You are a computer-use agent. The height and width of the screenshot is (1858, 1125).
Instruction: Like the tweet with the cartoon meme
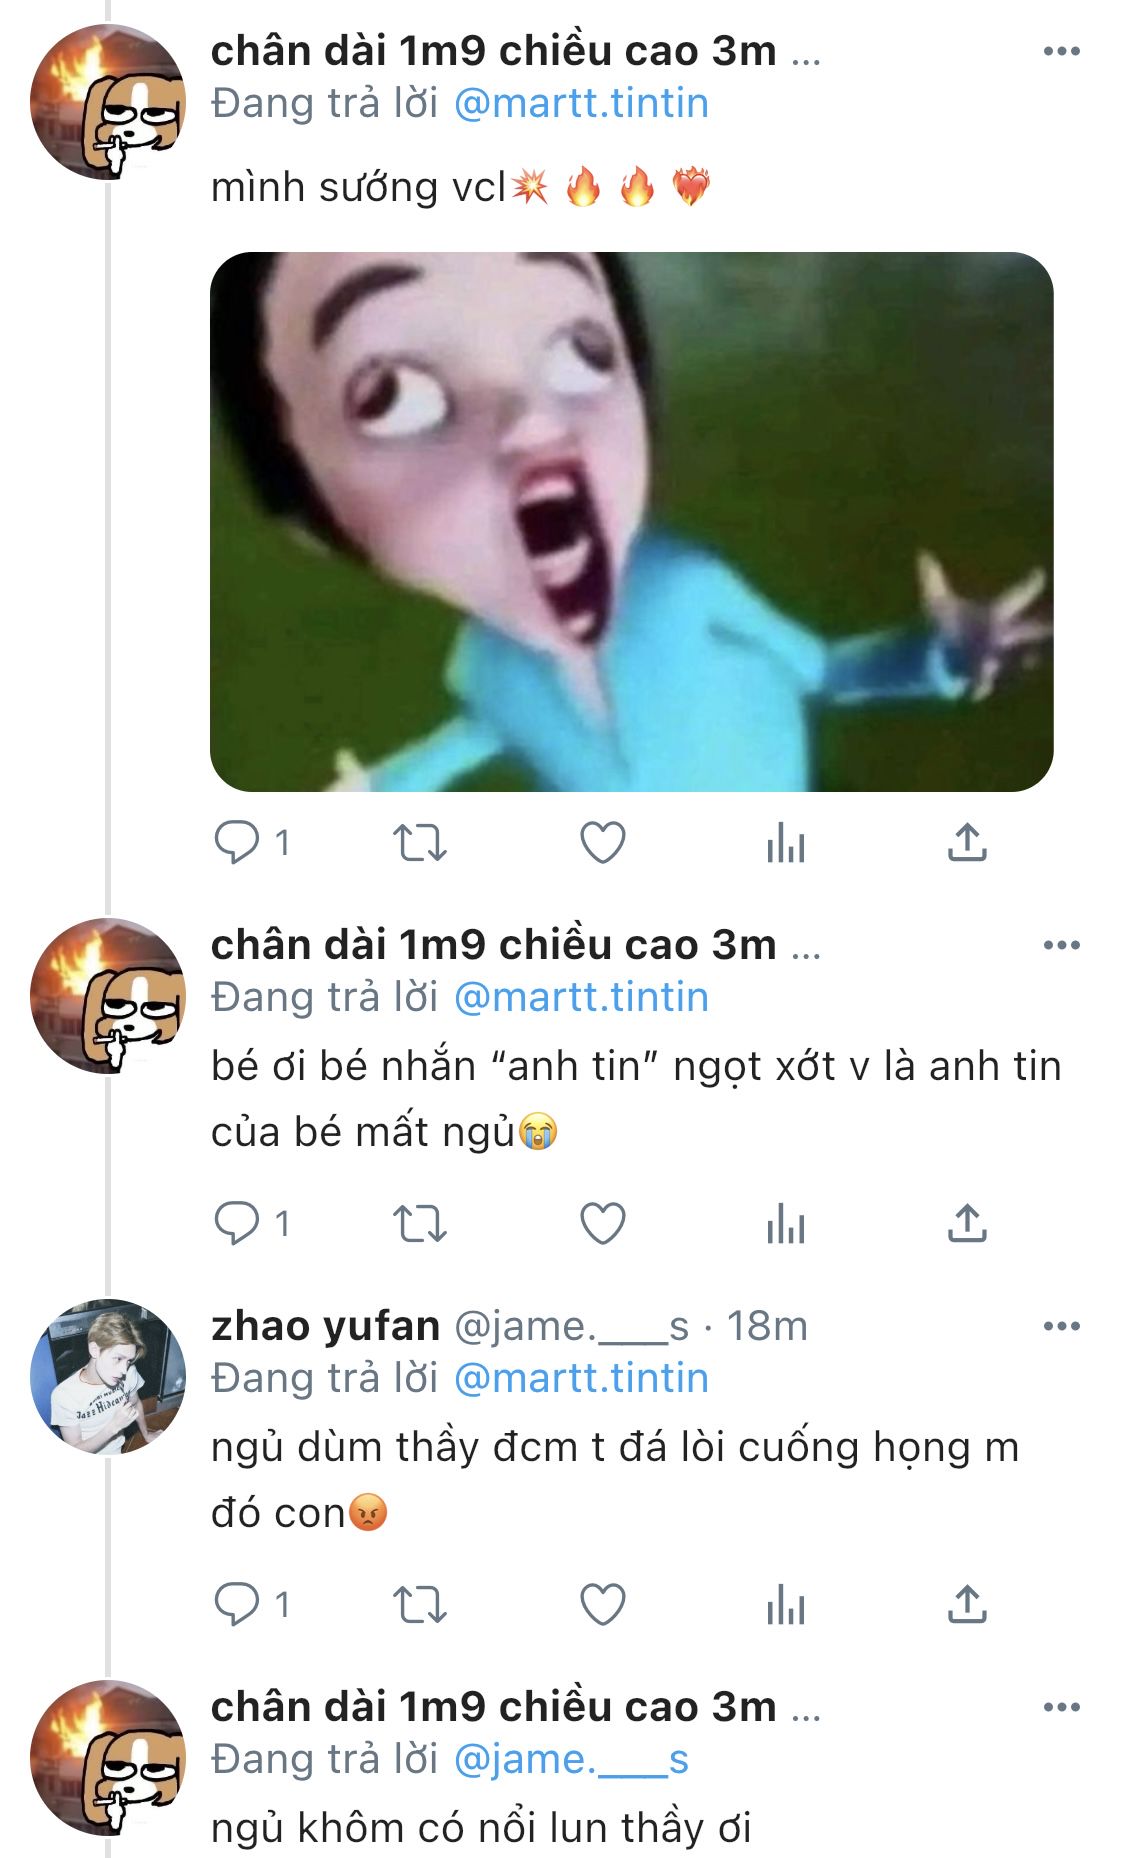[x=603, y=842]
